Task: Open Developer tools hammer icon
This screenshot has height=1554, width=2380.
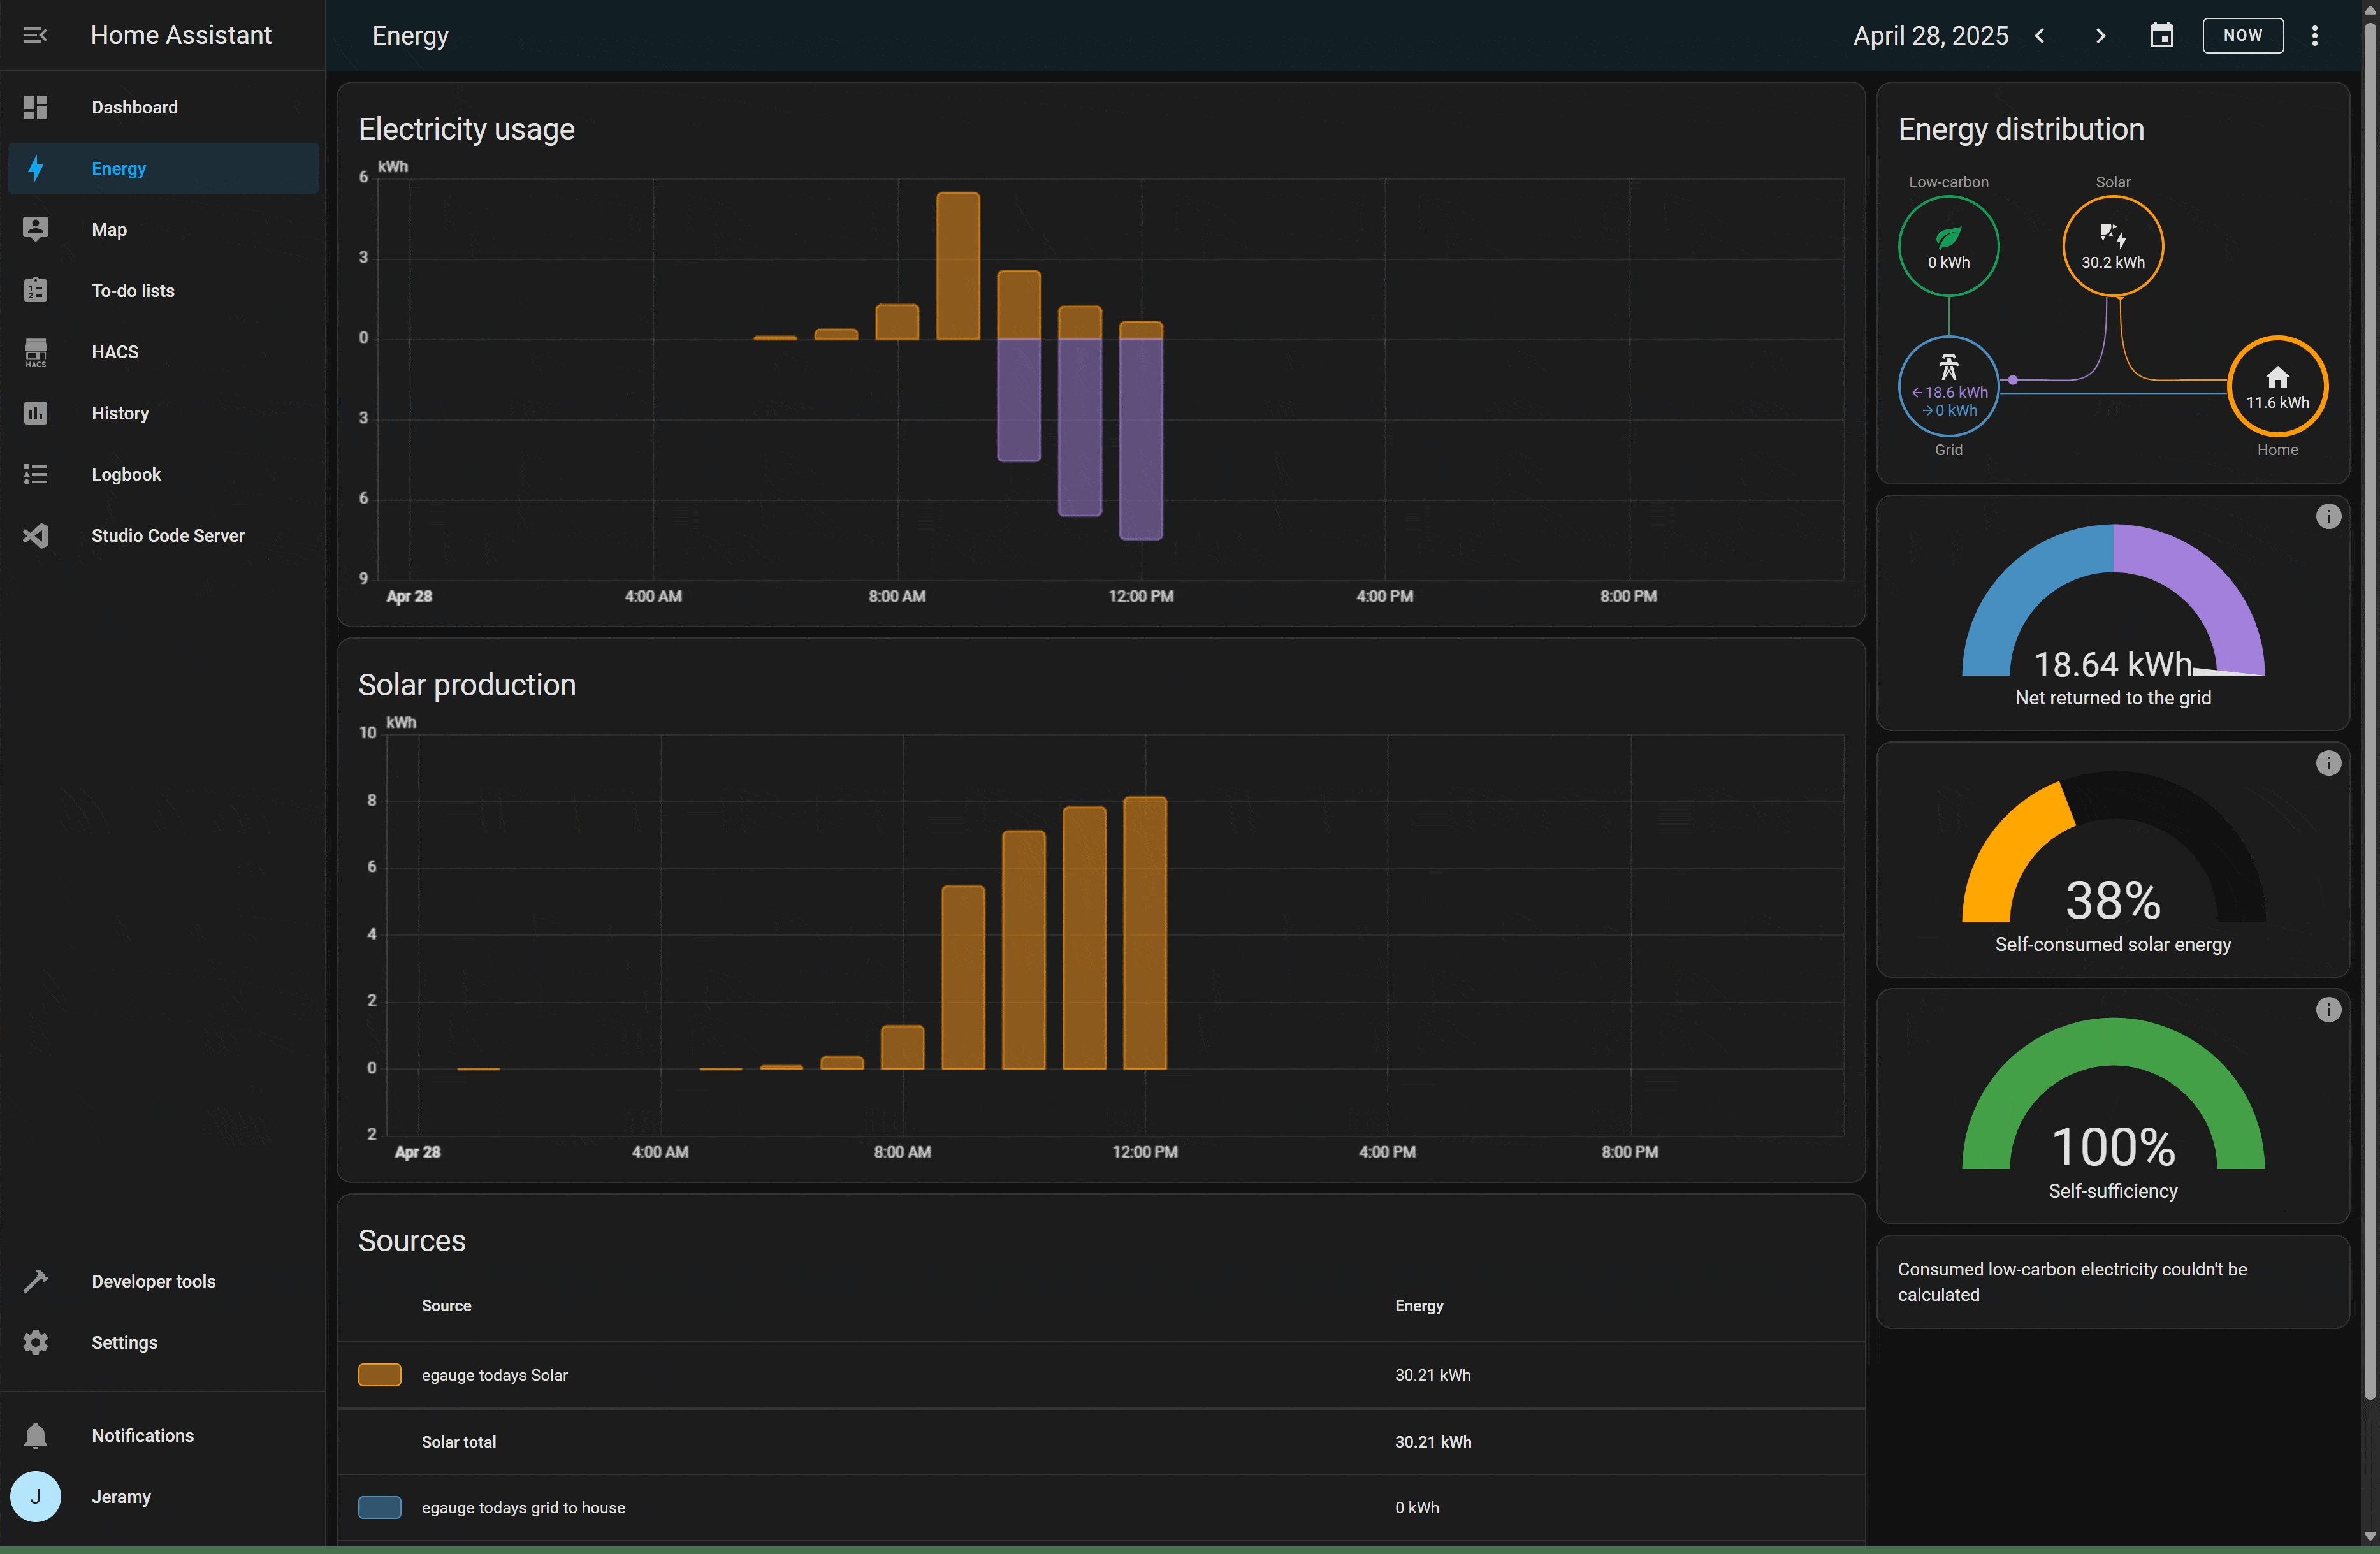Action: 36,1281
